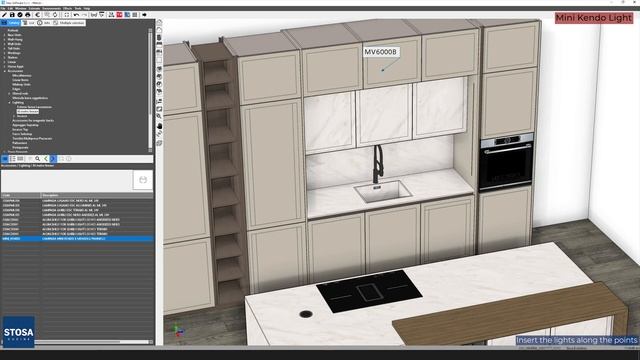
Task: Sort the list by the Code column
Action: 21,195
